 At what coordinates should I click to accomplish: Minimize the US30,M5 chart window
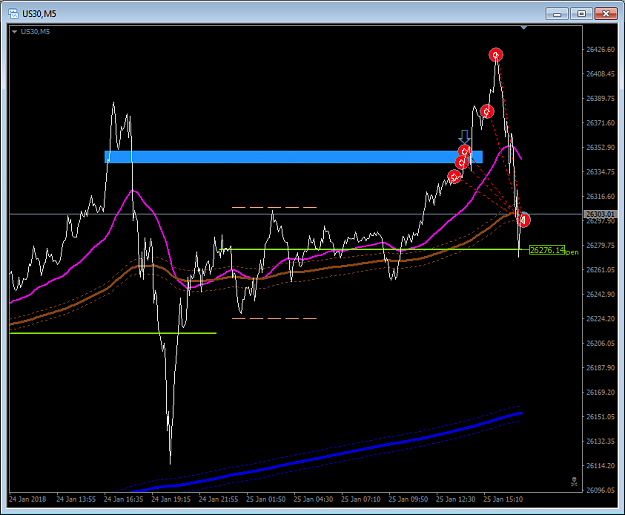pyautogui.click(x=557, y=14)
